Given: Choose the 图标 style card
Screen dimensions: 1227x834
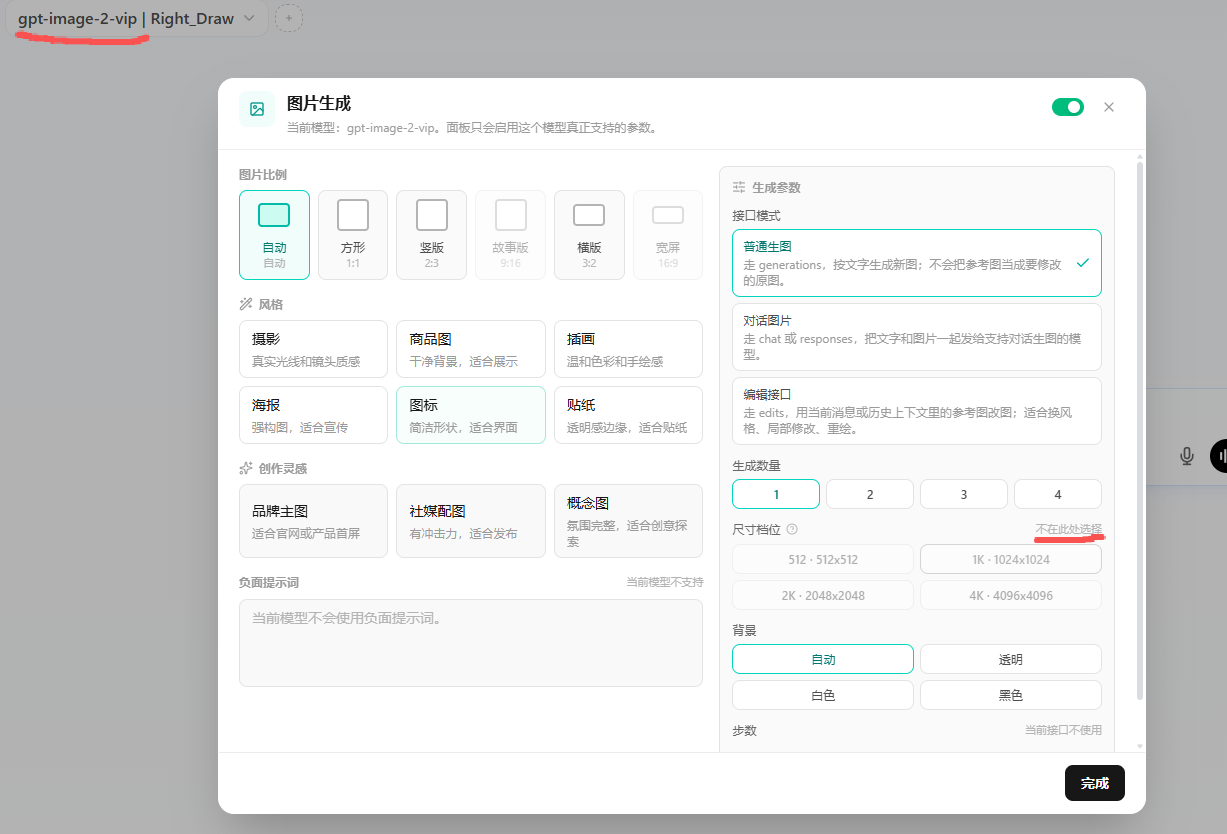Looking at the screenshot, I should pos(471,415).
